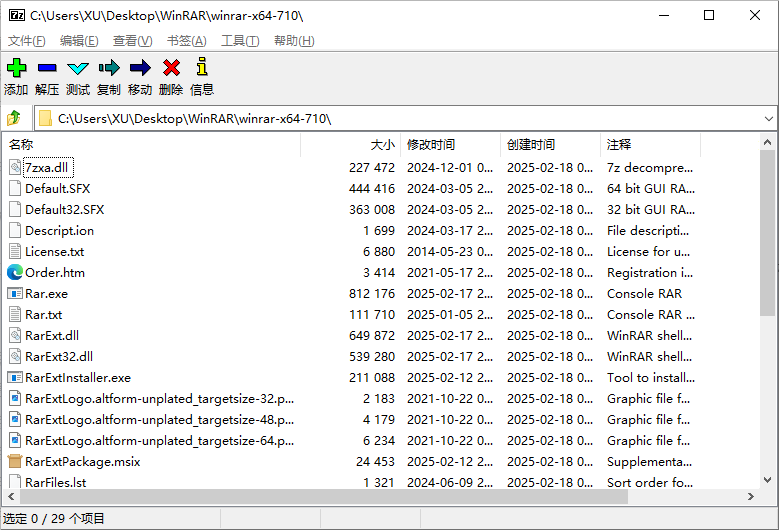Viewport: 779px width, 530px height.
Task: Select the 7zxa.dll file icon
Action: [x=15, y=167]
